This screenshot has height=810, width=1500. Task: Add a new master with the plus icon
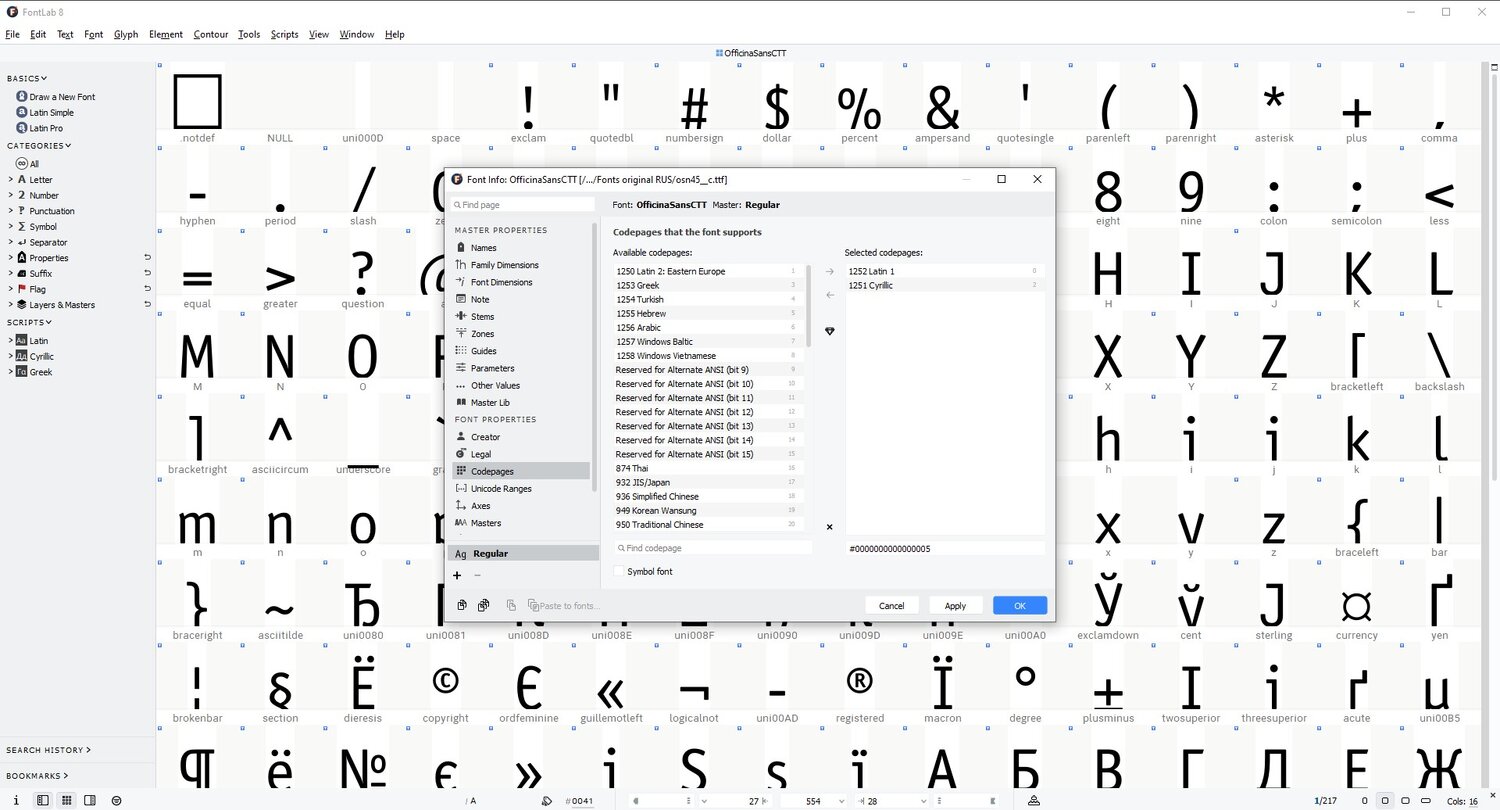pyautogui.click(x=457, y=575)
